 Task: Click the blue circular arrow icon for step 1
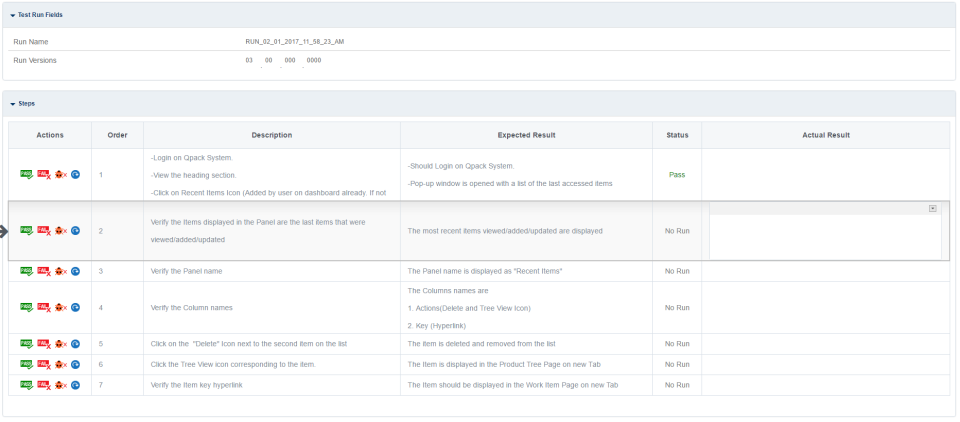click(75, 175)
